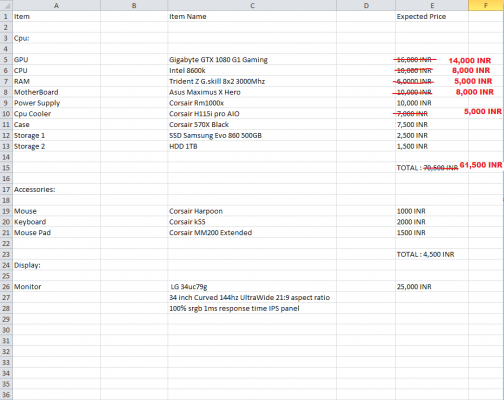The image size is (504, 400).
Task: Select 'Corsair MM200 Extended' cell
Action: point(252,233)
